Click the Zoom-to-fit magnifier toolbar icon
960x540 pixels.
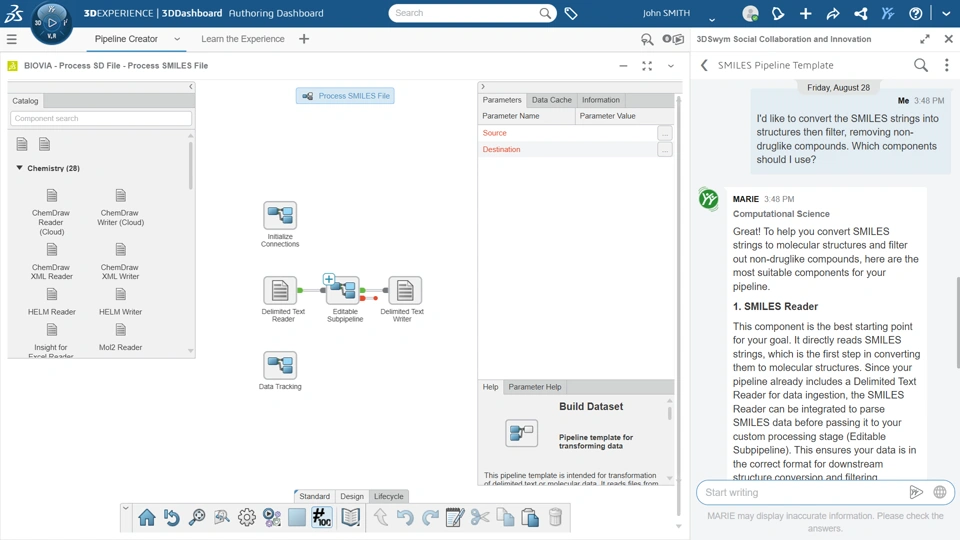[x=197, y=517]
